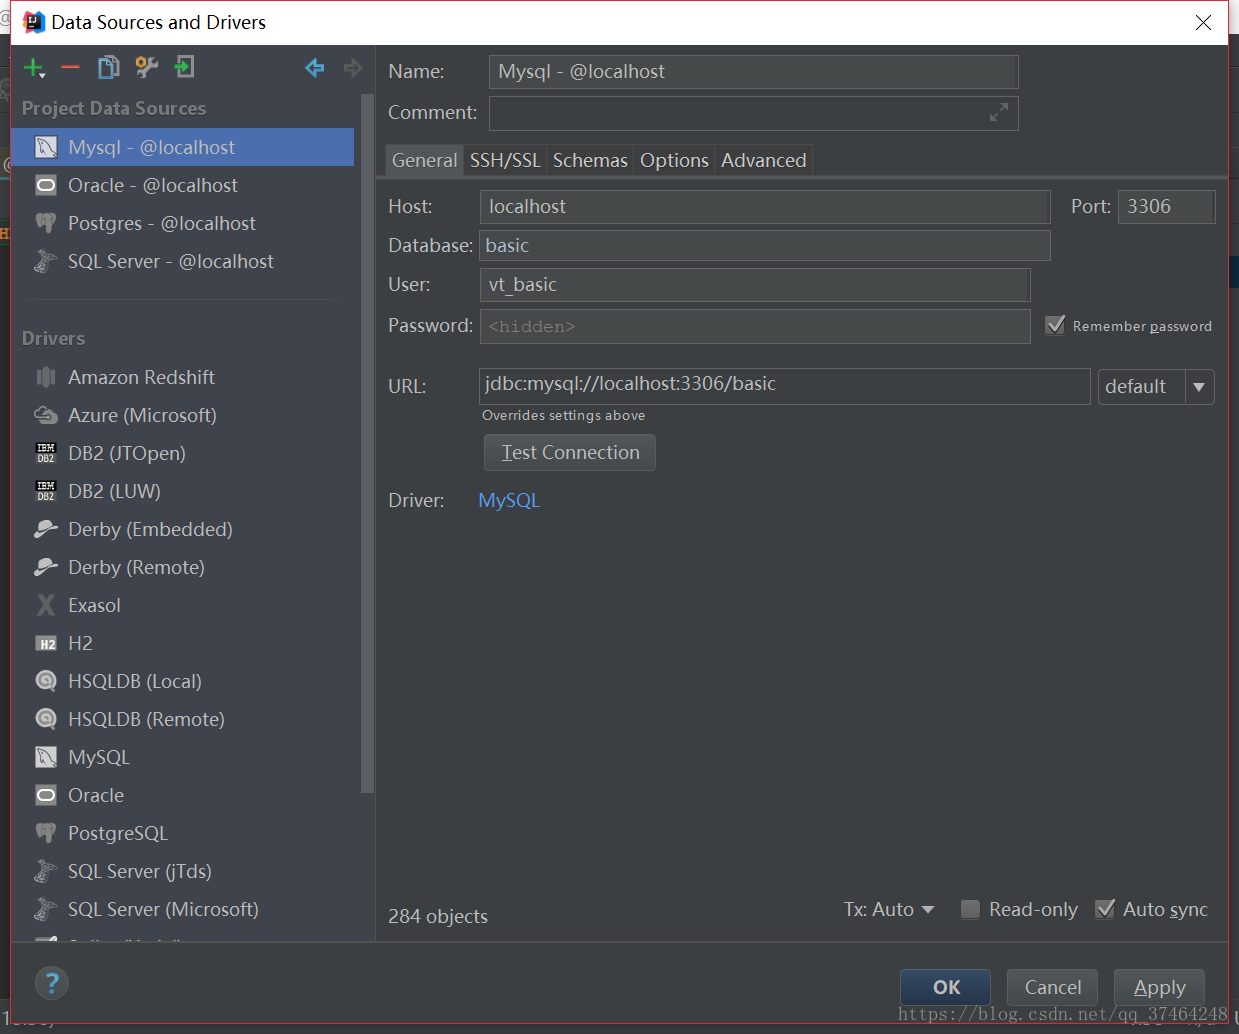Click the 284 objects status text
This screenshot has width=1239, height=1034.
438,916
